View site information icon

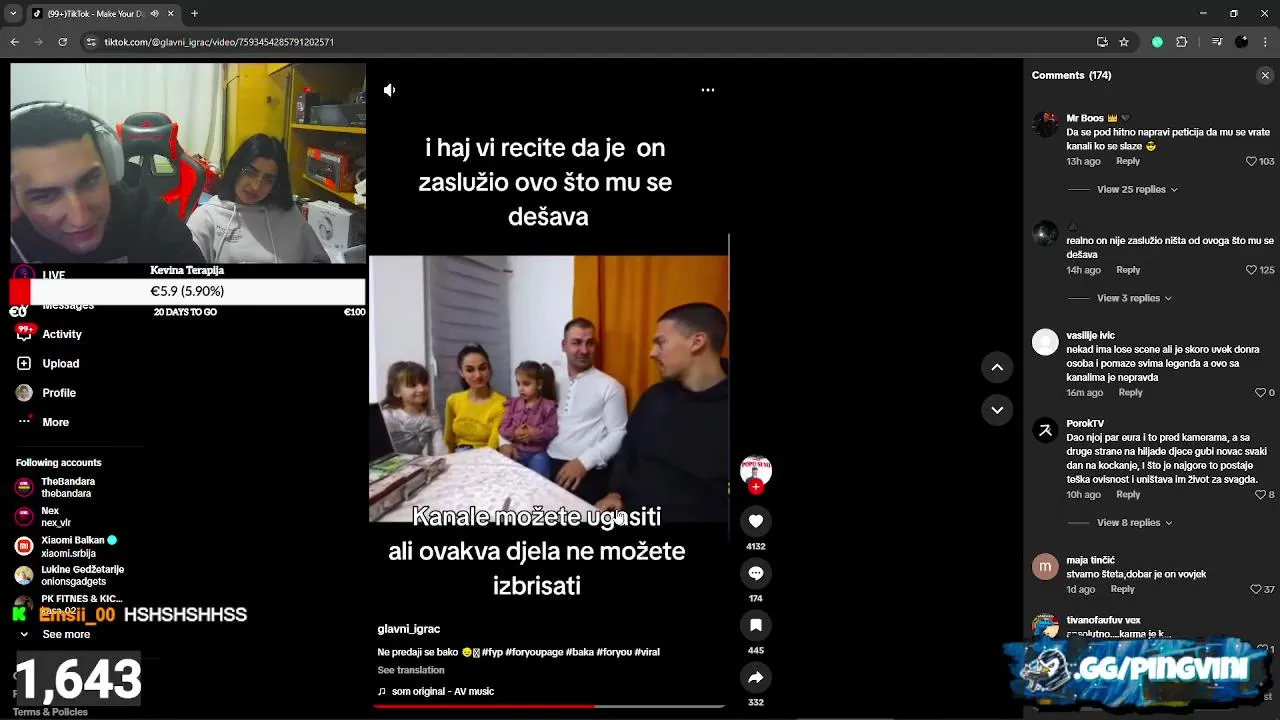click(91, 42)
